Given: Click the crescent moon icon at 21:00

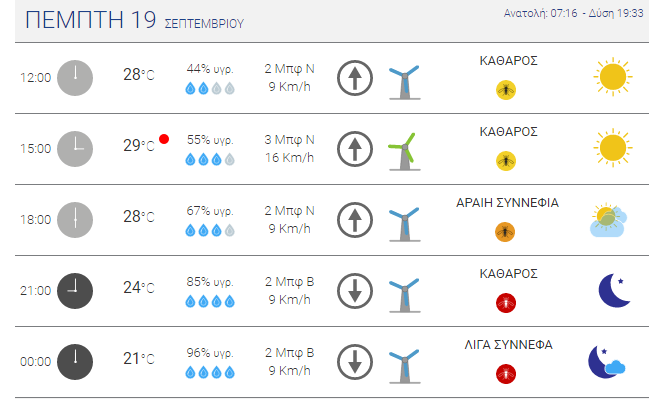Looking at the screenshot, I should [614, 290].
